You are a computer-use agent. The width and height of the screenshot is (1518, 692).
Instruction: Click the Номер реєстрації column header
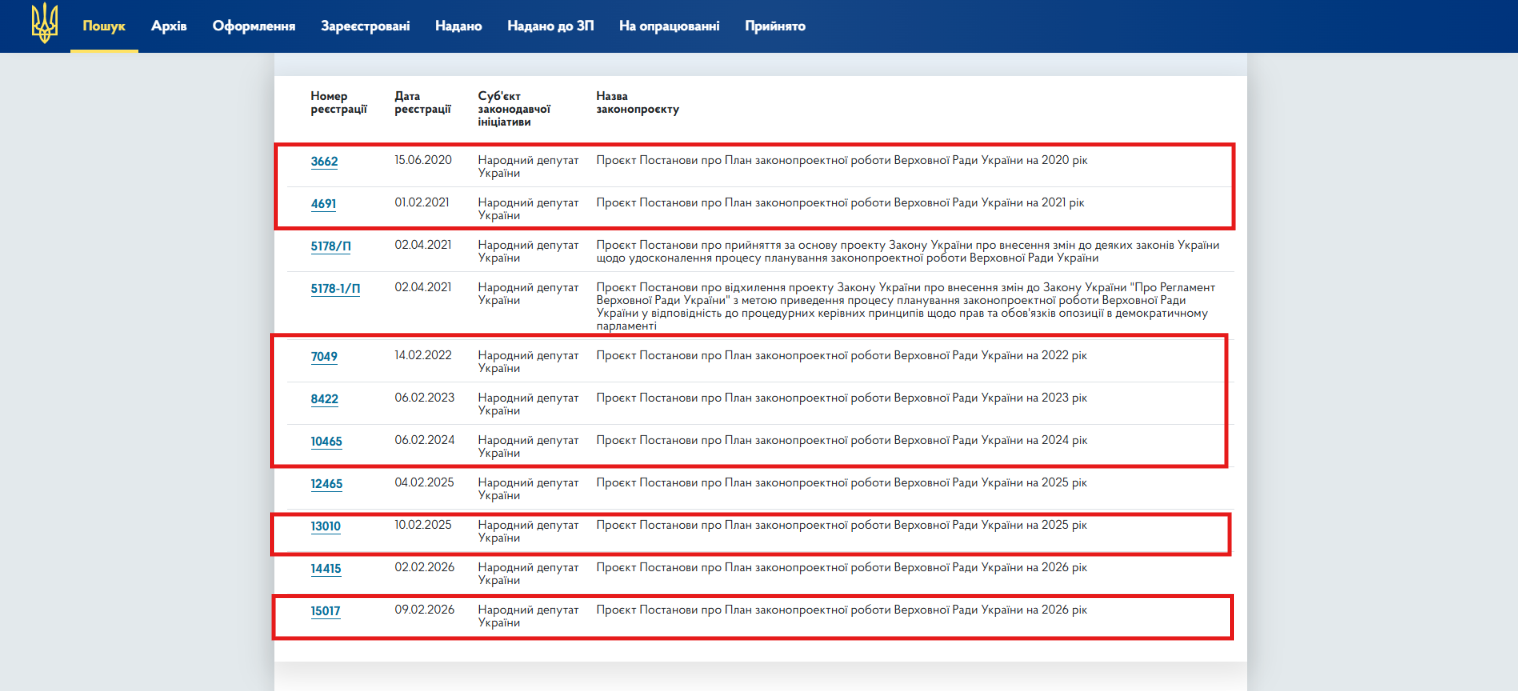(x=339, y=103)
